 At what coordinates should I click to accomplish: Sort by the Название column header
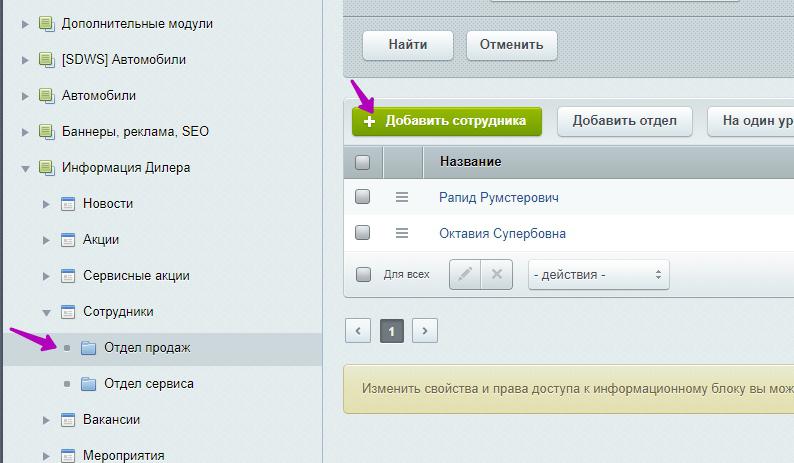pos(470,162)
